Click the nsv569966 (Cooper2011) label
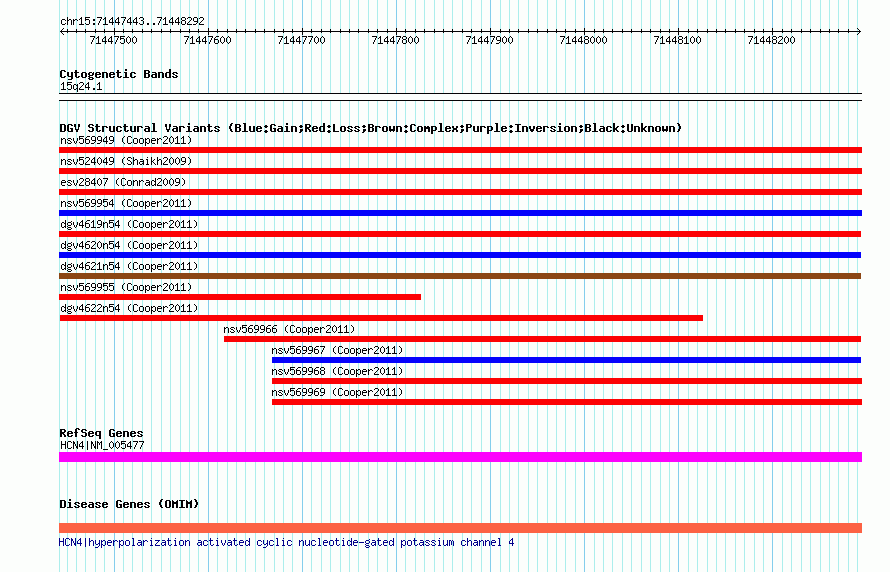This screenshot has height=572, width=890. (x=289, y=329)
